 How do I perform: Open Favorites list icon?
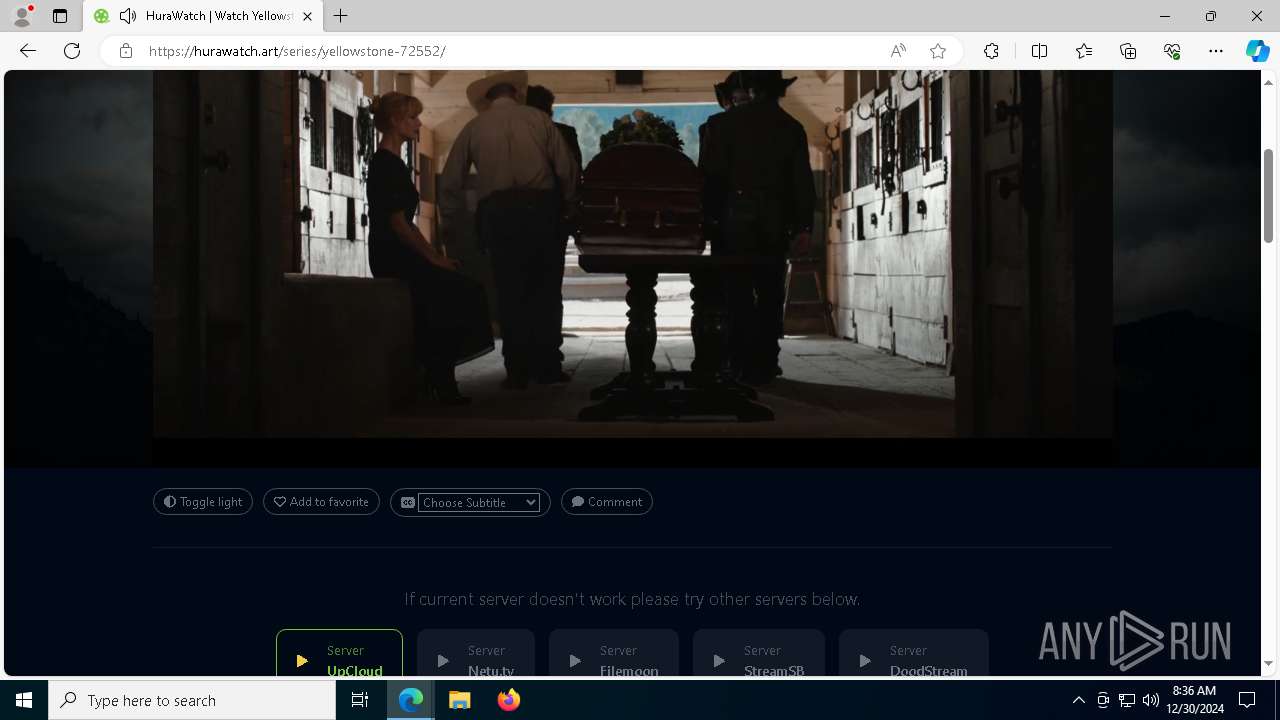pyautogui.click(x=1084, y=51)
